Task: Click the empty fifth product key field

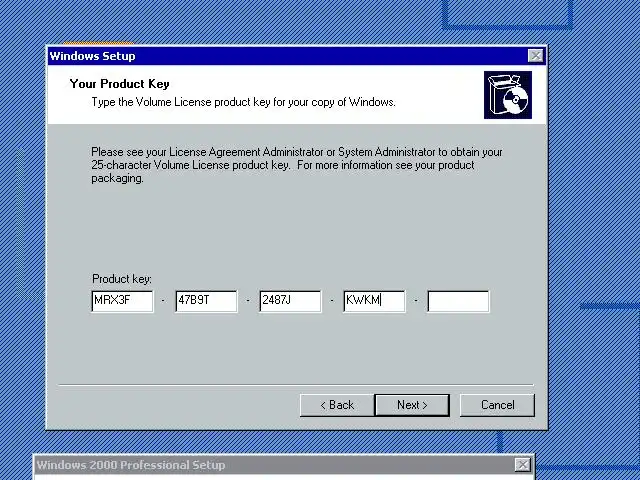Action: 458,301
